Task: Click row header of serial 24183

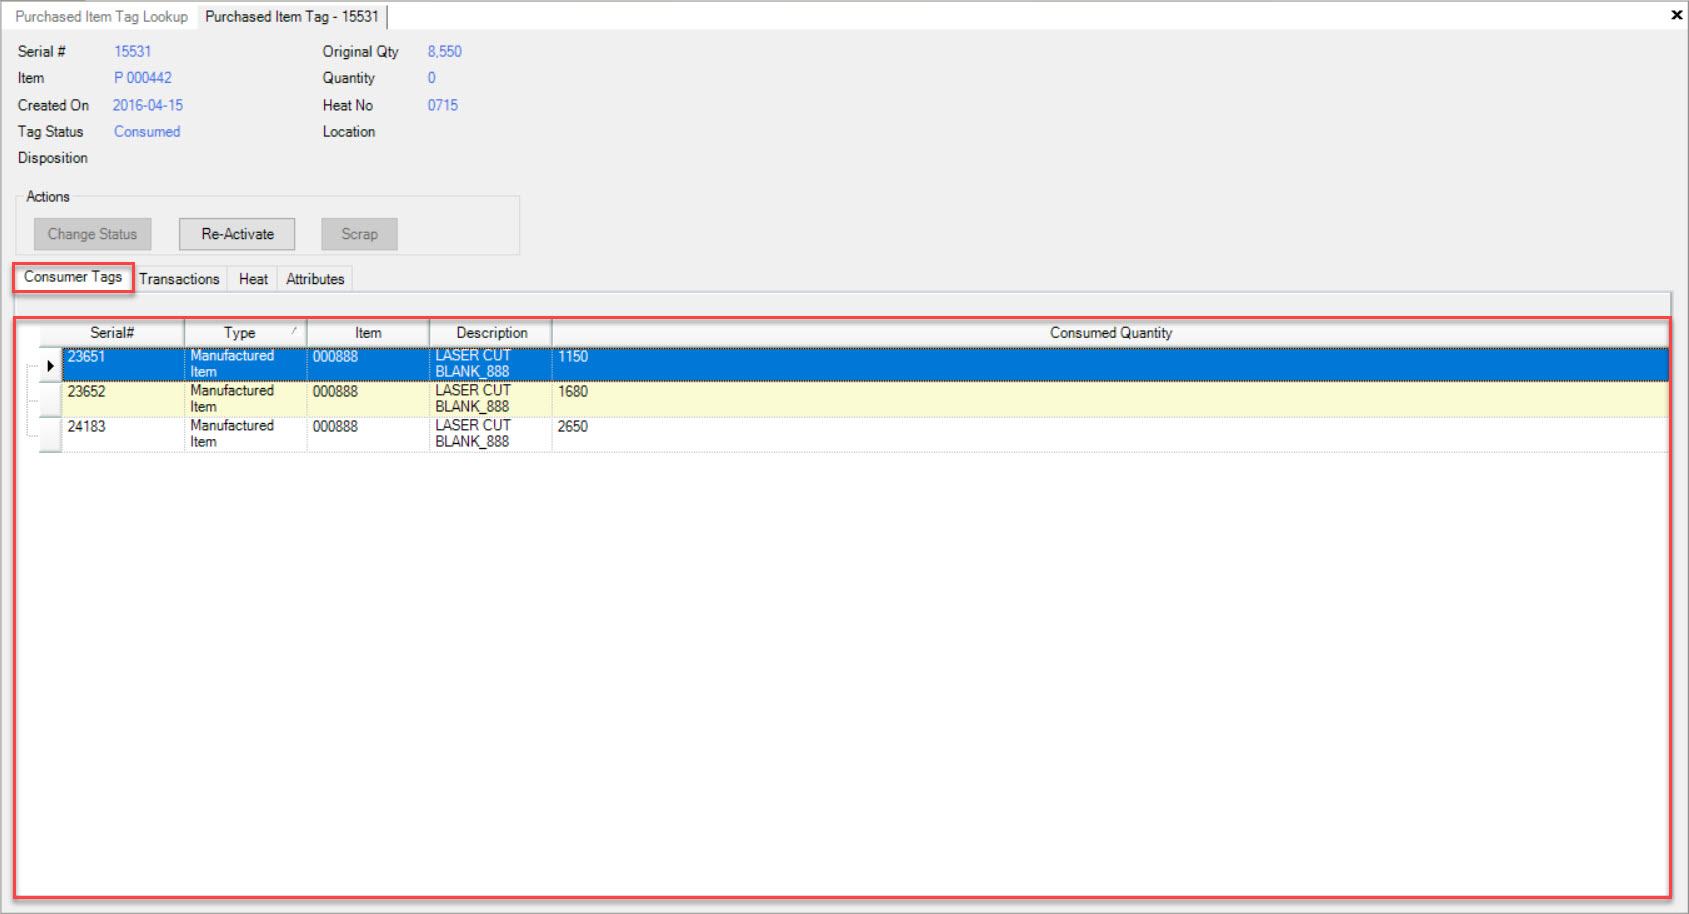Action: 50,435
